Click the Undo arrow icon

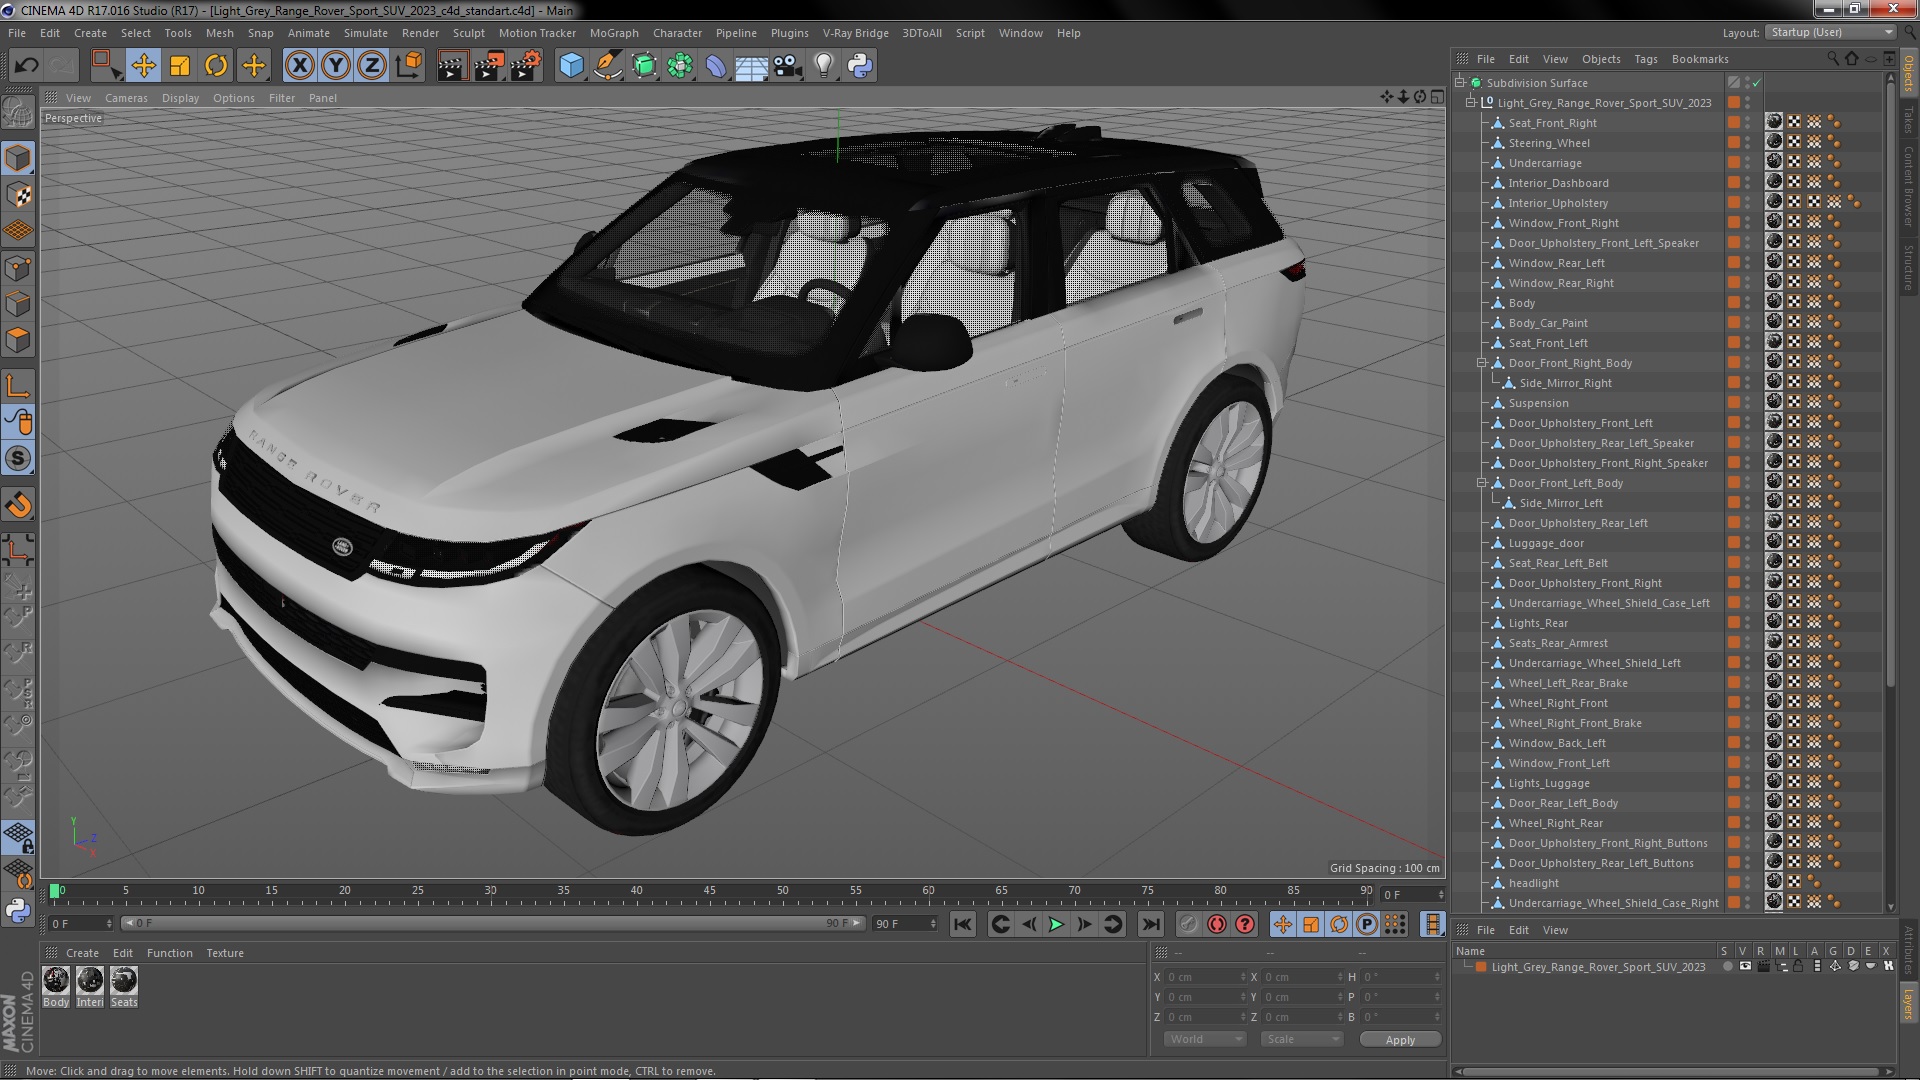click(x=26, y=66)
